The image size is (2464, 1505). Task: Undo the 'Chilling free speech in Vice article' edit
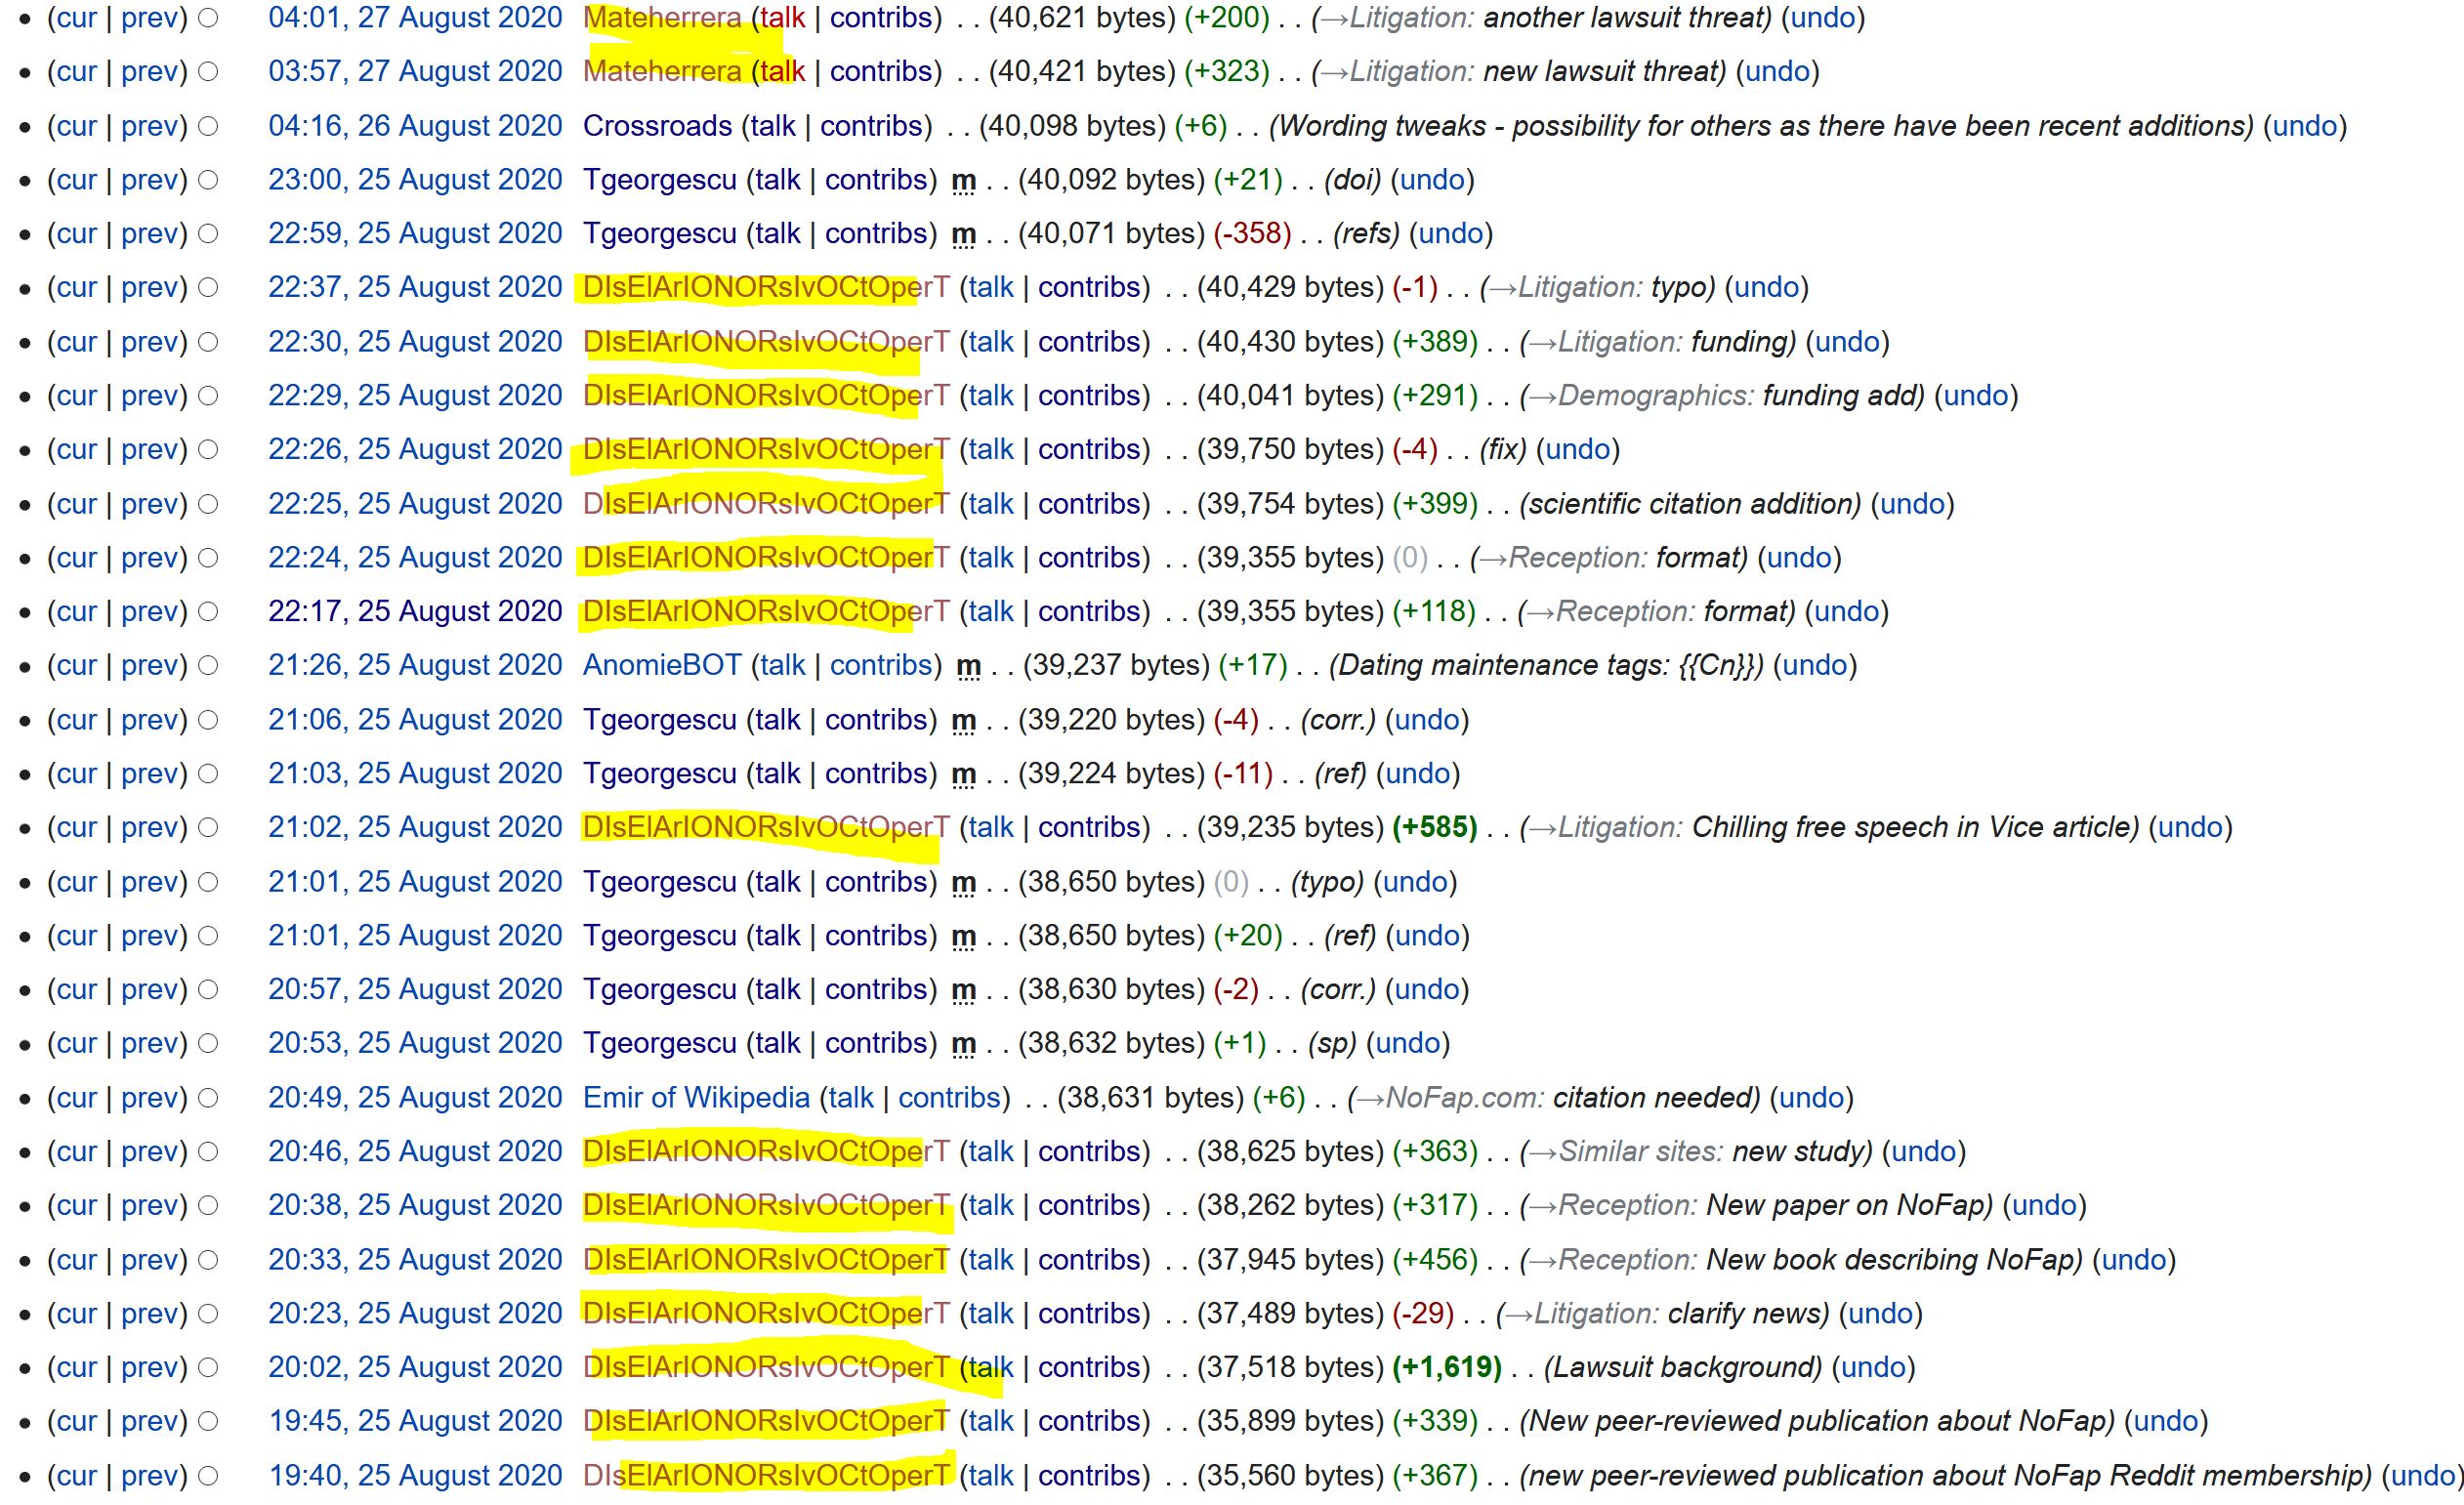[2190, 827]
